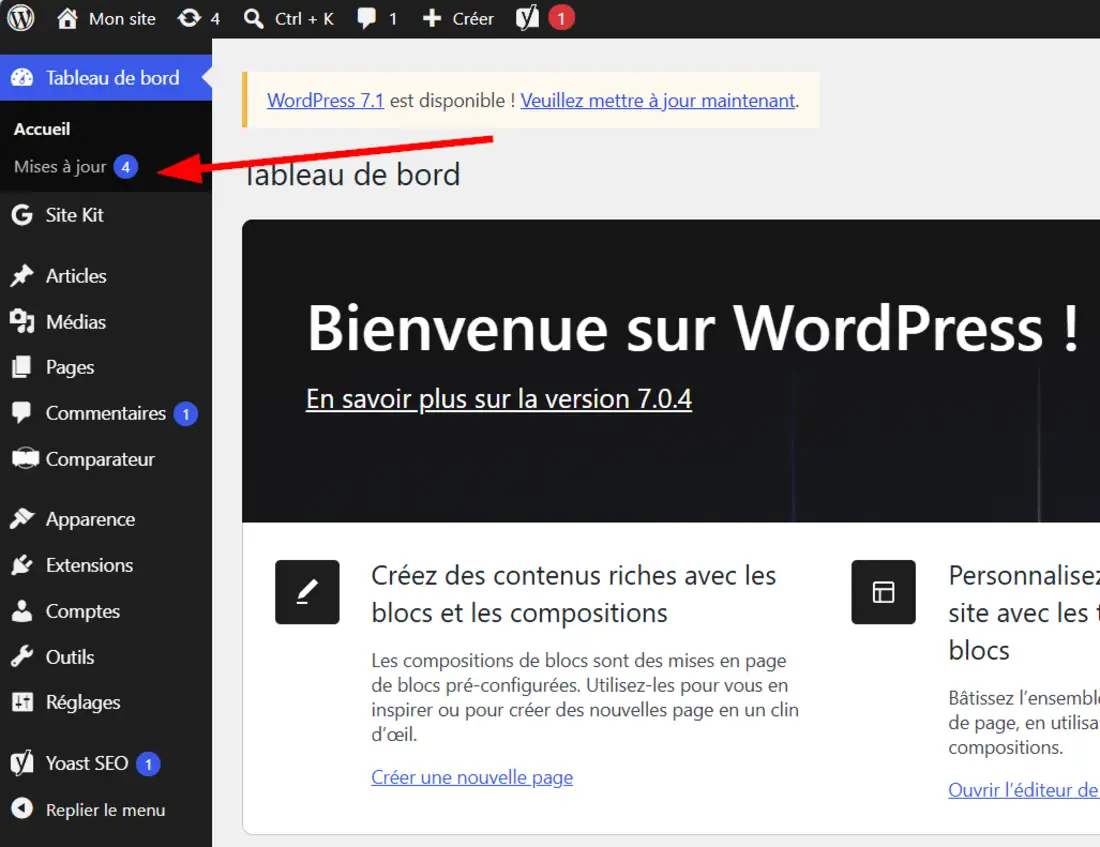Click the Yoast SEO count badge 1
The image size is (1100, 847).
[x=148, y=763]
